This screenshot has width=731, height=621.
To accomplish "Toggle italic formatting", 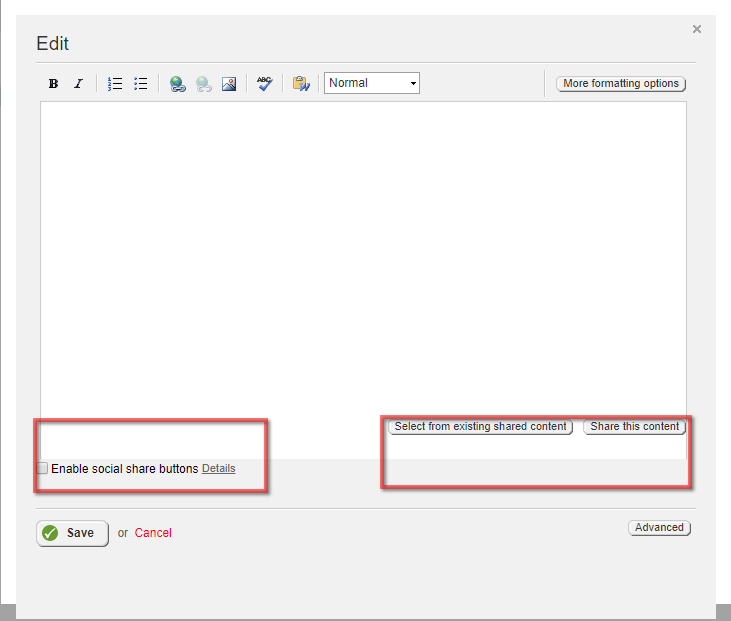I will pyautogui.click(x=78, y=83).
